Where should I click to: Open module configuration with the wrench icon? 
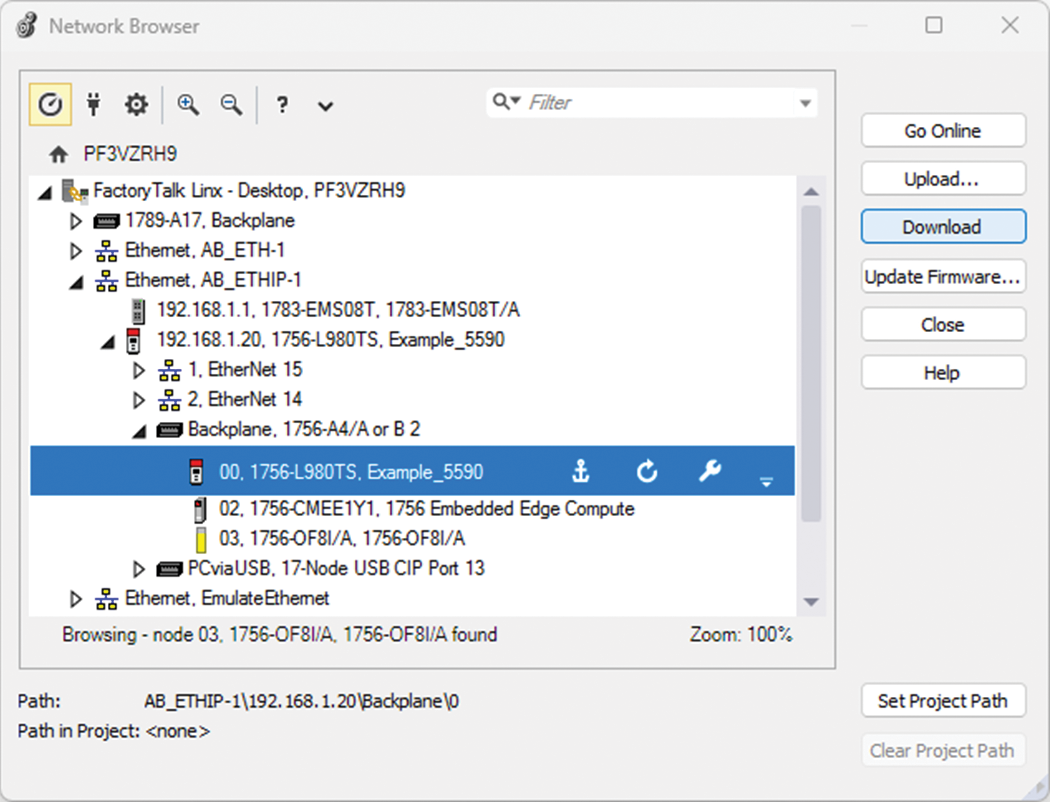(710, 470)
